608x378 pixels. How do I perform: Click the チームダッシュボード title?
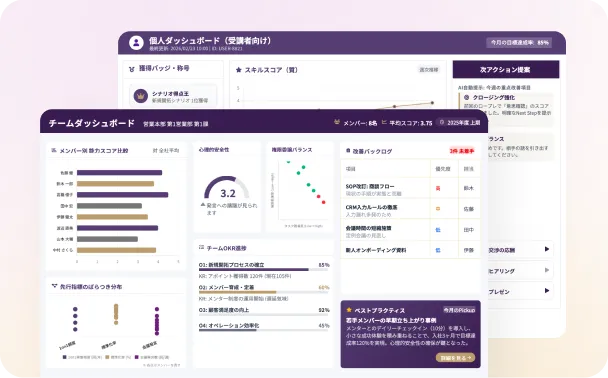point(92,123)
